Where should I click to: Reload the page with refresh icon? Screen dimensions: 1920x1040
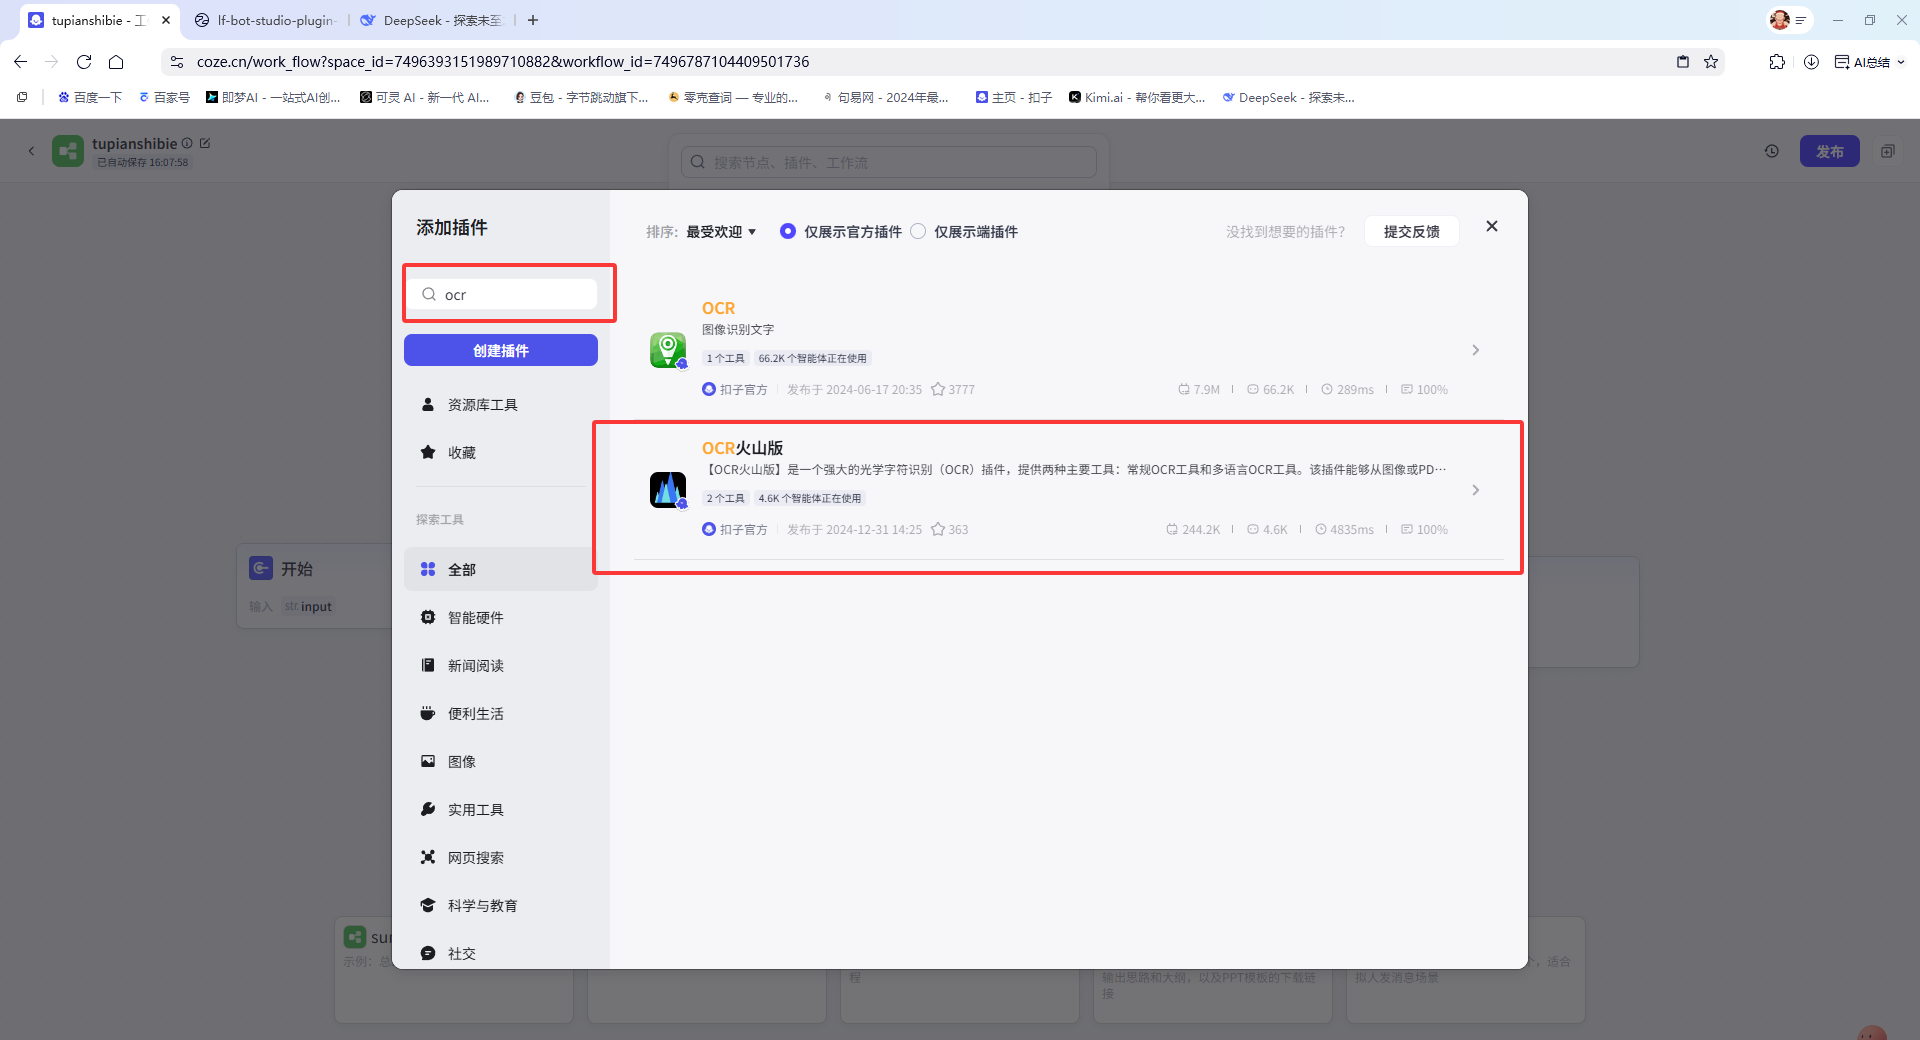84,62
